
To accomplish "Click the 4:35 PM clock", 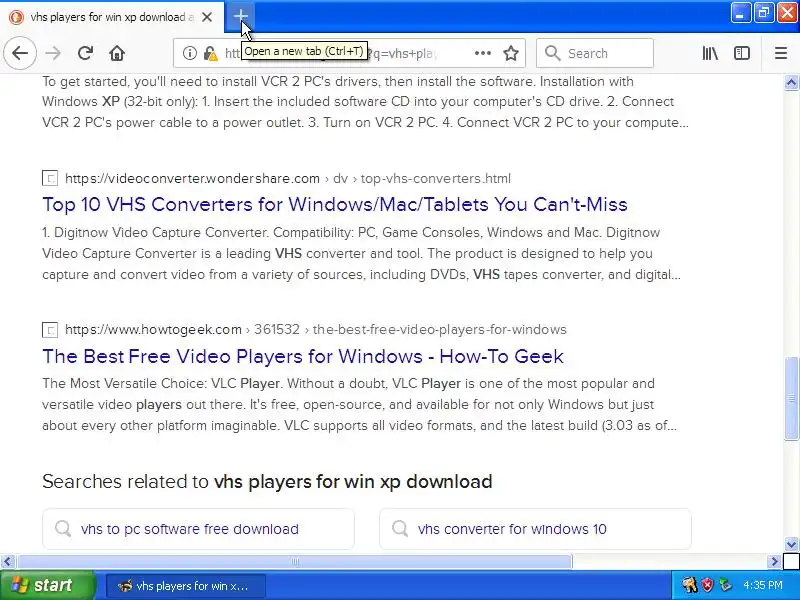I will (763, 585).
